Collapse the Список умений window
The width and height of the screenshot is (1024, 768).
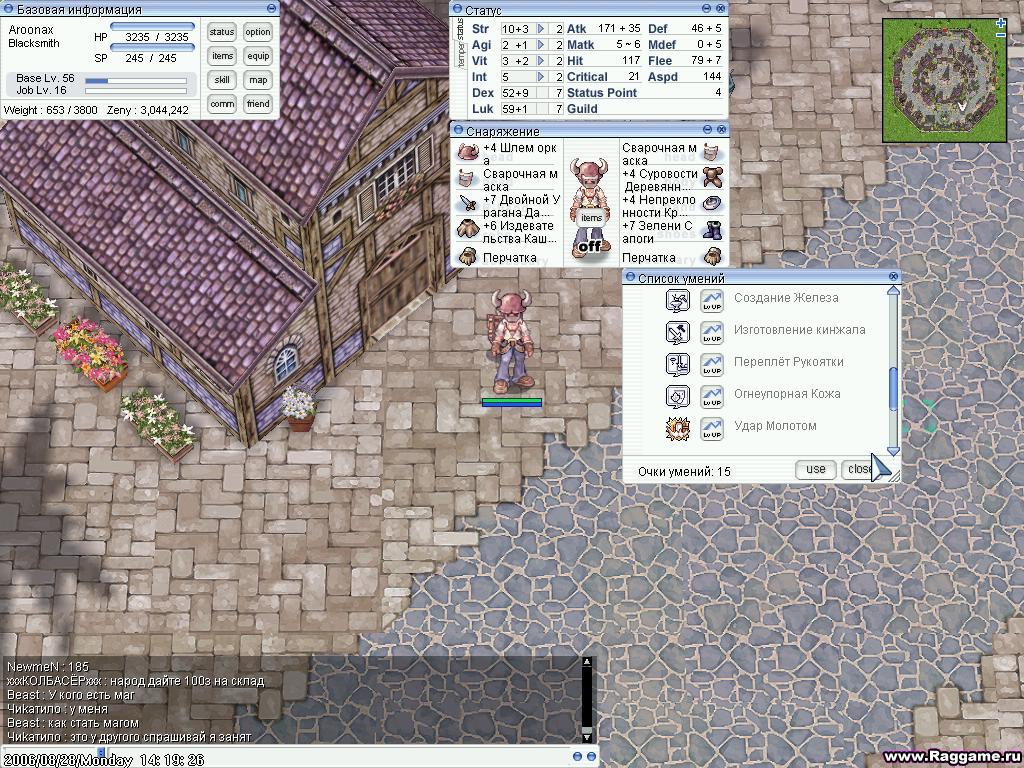630,277
